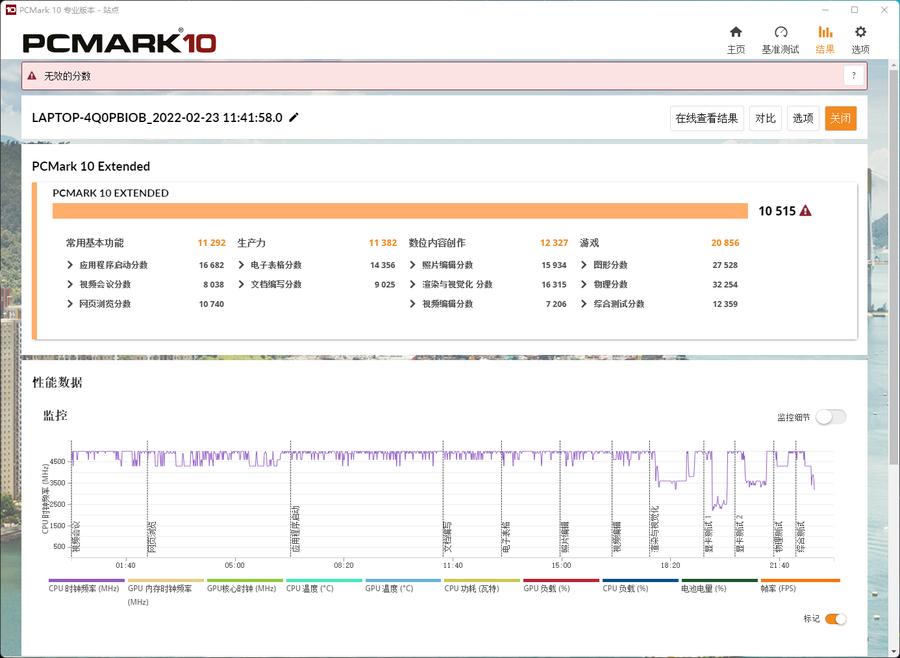The width and height of the screenshot is (900, 658).
Task: Toggle the CPU 温度 legend series
Action: [x=323, y=581]
